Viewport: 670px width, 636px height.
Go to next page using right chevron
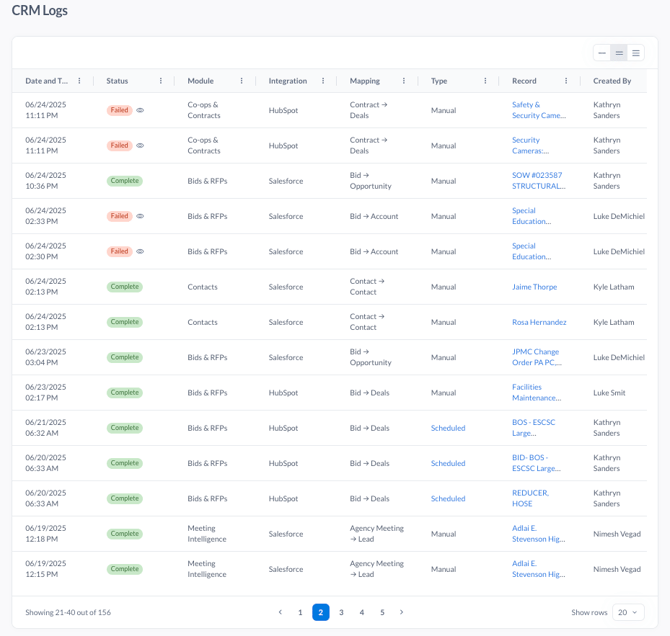(x=401, y=612)
